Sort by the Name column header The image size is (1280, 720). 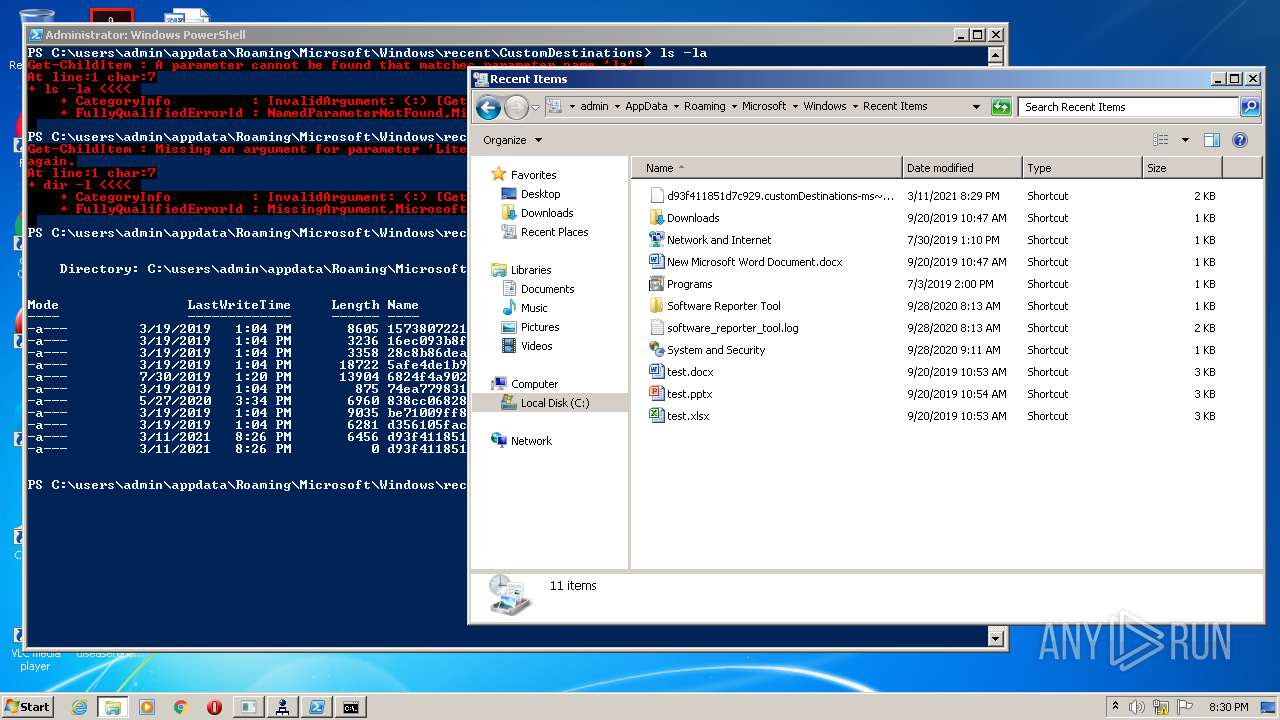pos(767,168)
